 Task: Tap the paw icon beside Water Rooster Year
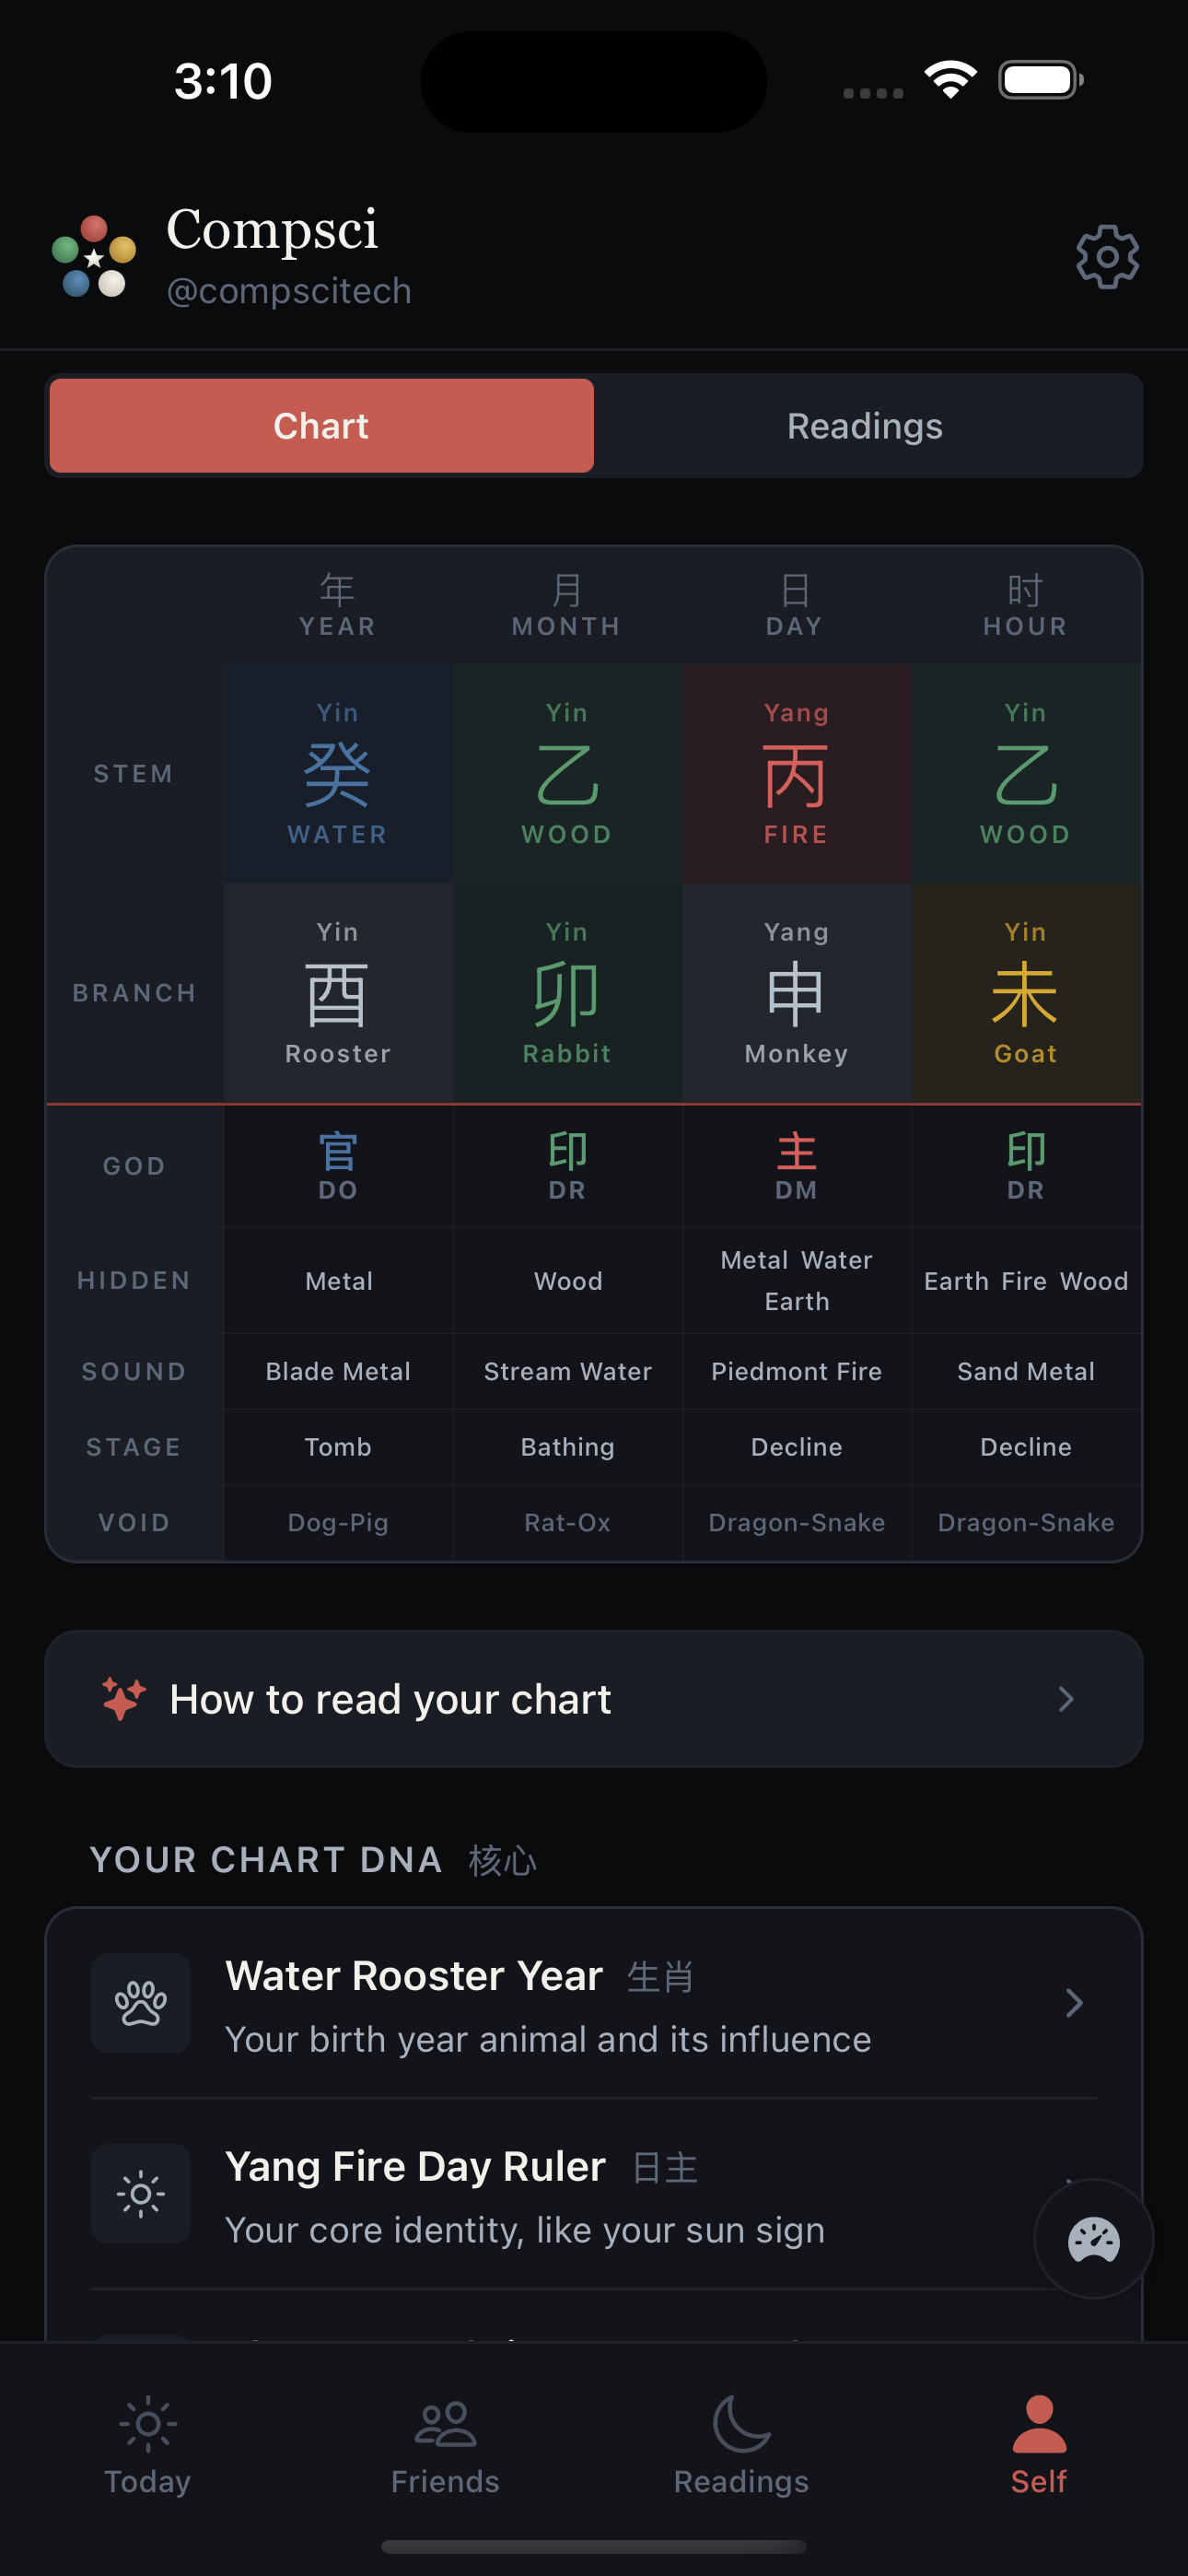click(141, 2003)
